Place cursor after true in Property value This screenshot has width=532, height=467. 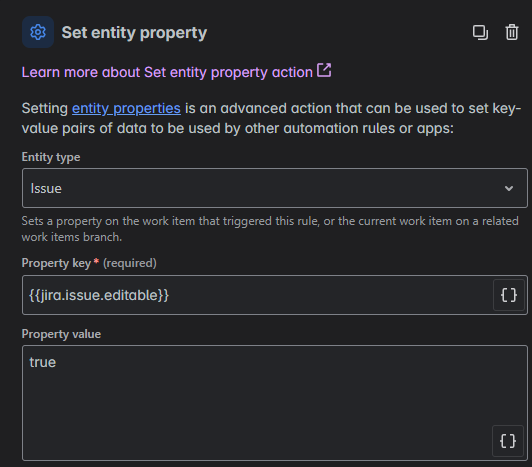(x=56, y=362)
